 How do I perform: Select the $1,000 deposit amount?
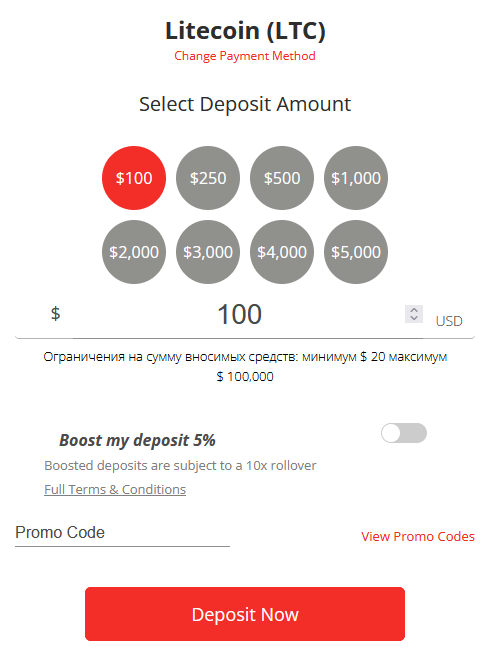tap(356, 178)
